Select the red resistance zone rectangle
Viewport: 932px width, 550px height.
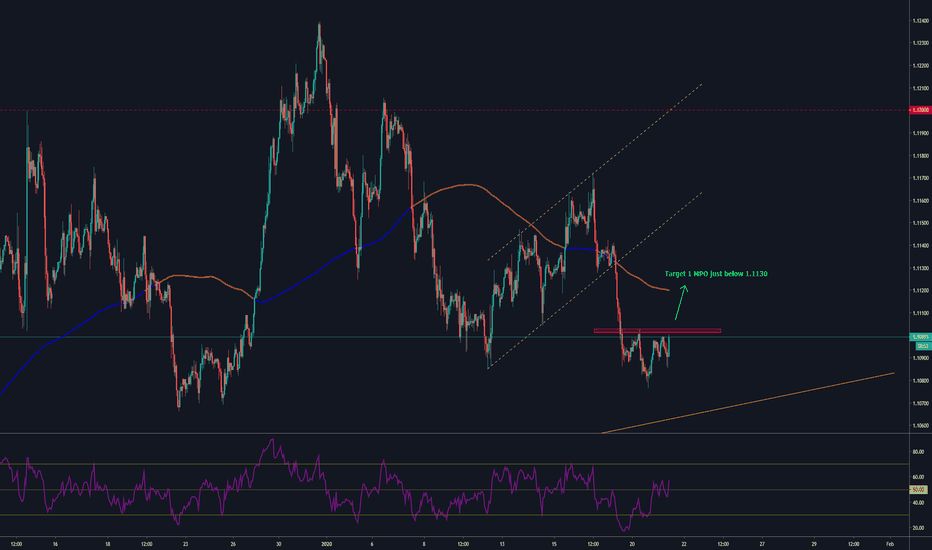[656, 330]
